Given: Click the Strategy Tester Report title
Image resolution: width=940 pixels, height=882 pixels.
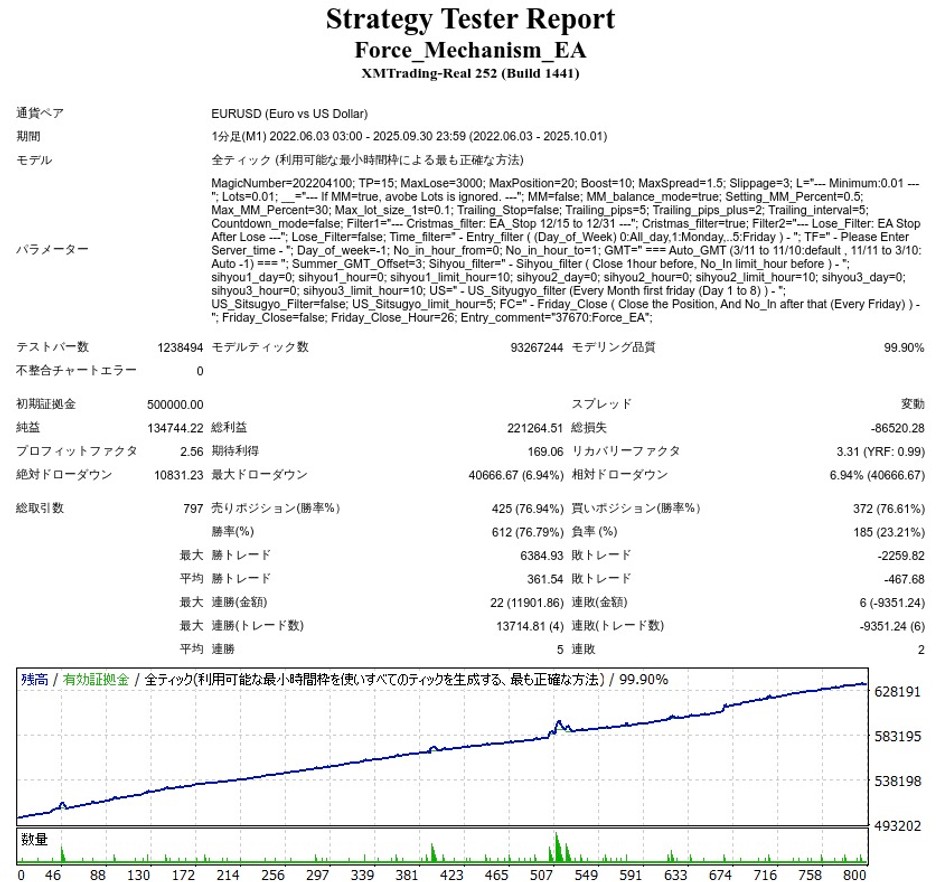Looking at the screenshot, I should 470,19.
